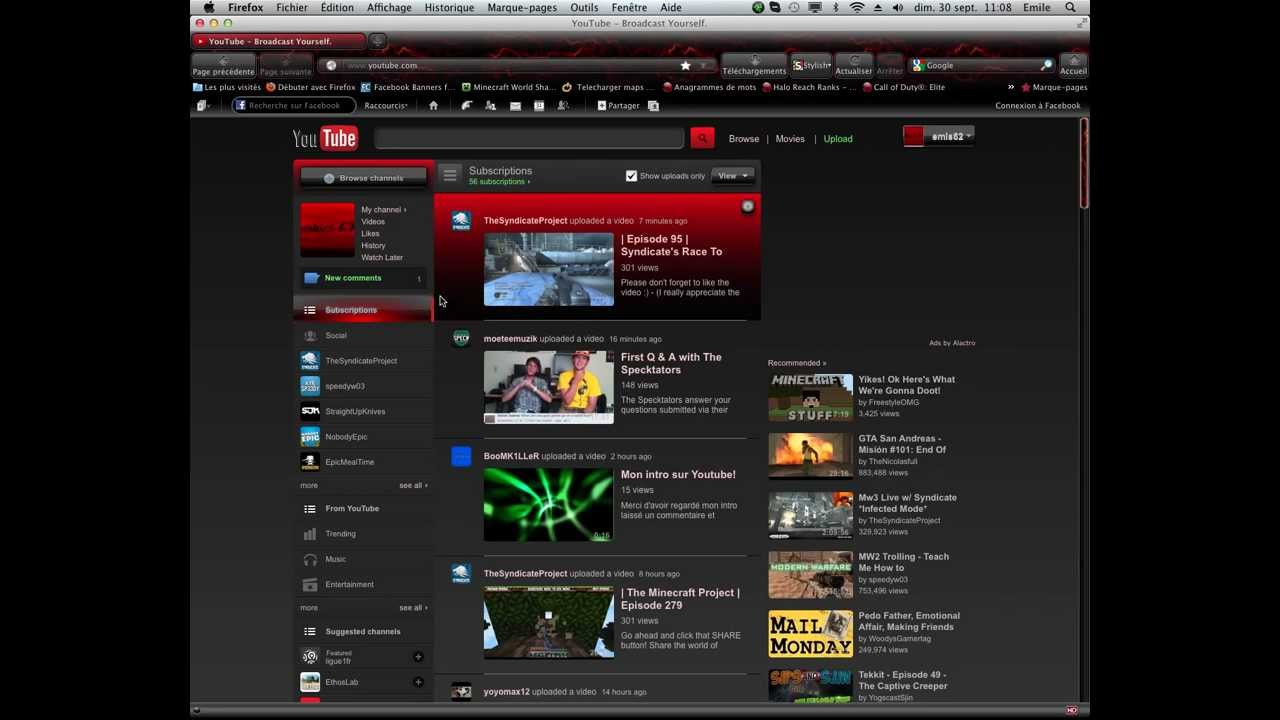Click Actualiser reload button
This screenshot has height=720, width=1280.
(853, 66)
